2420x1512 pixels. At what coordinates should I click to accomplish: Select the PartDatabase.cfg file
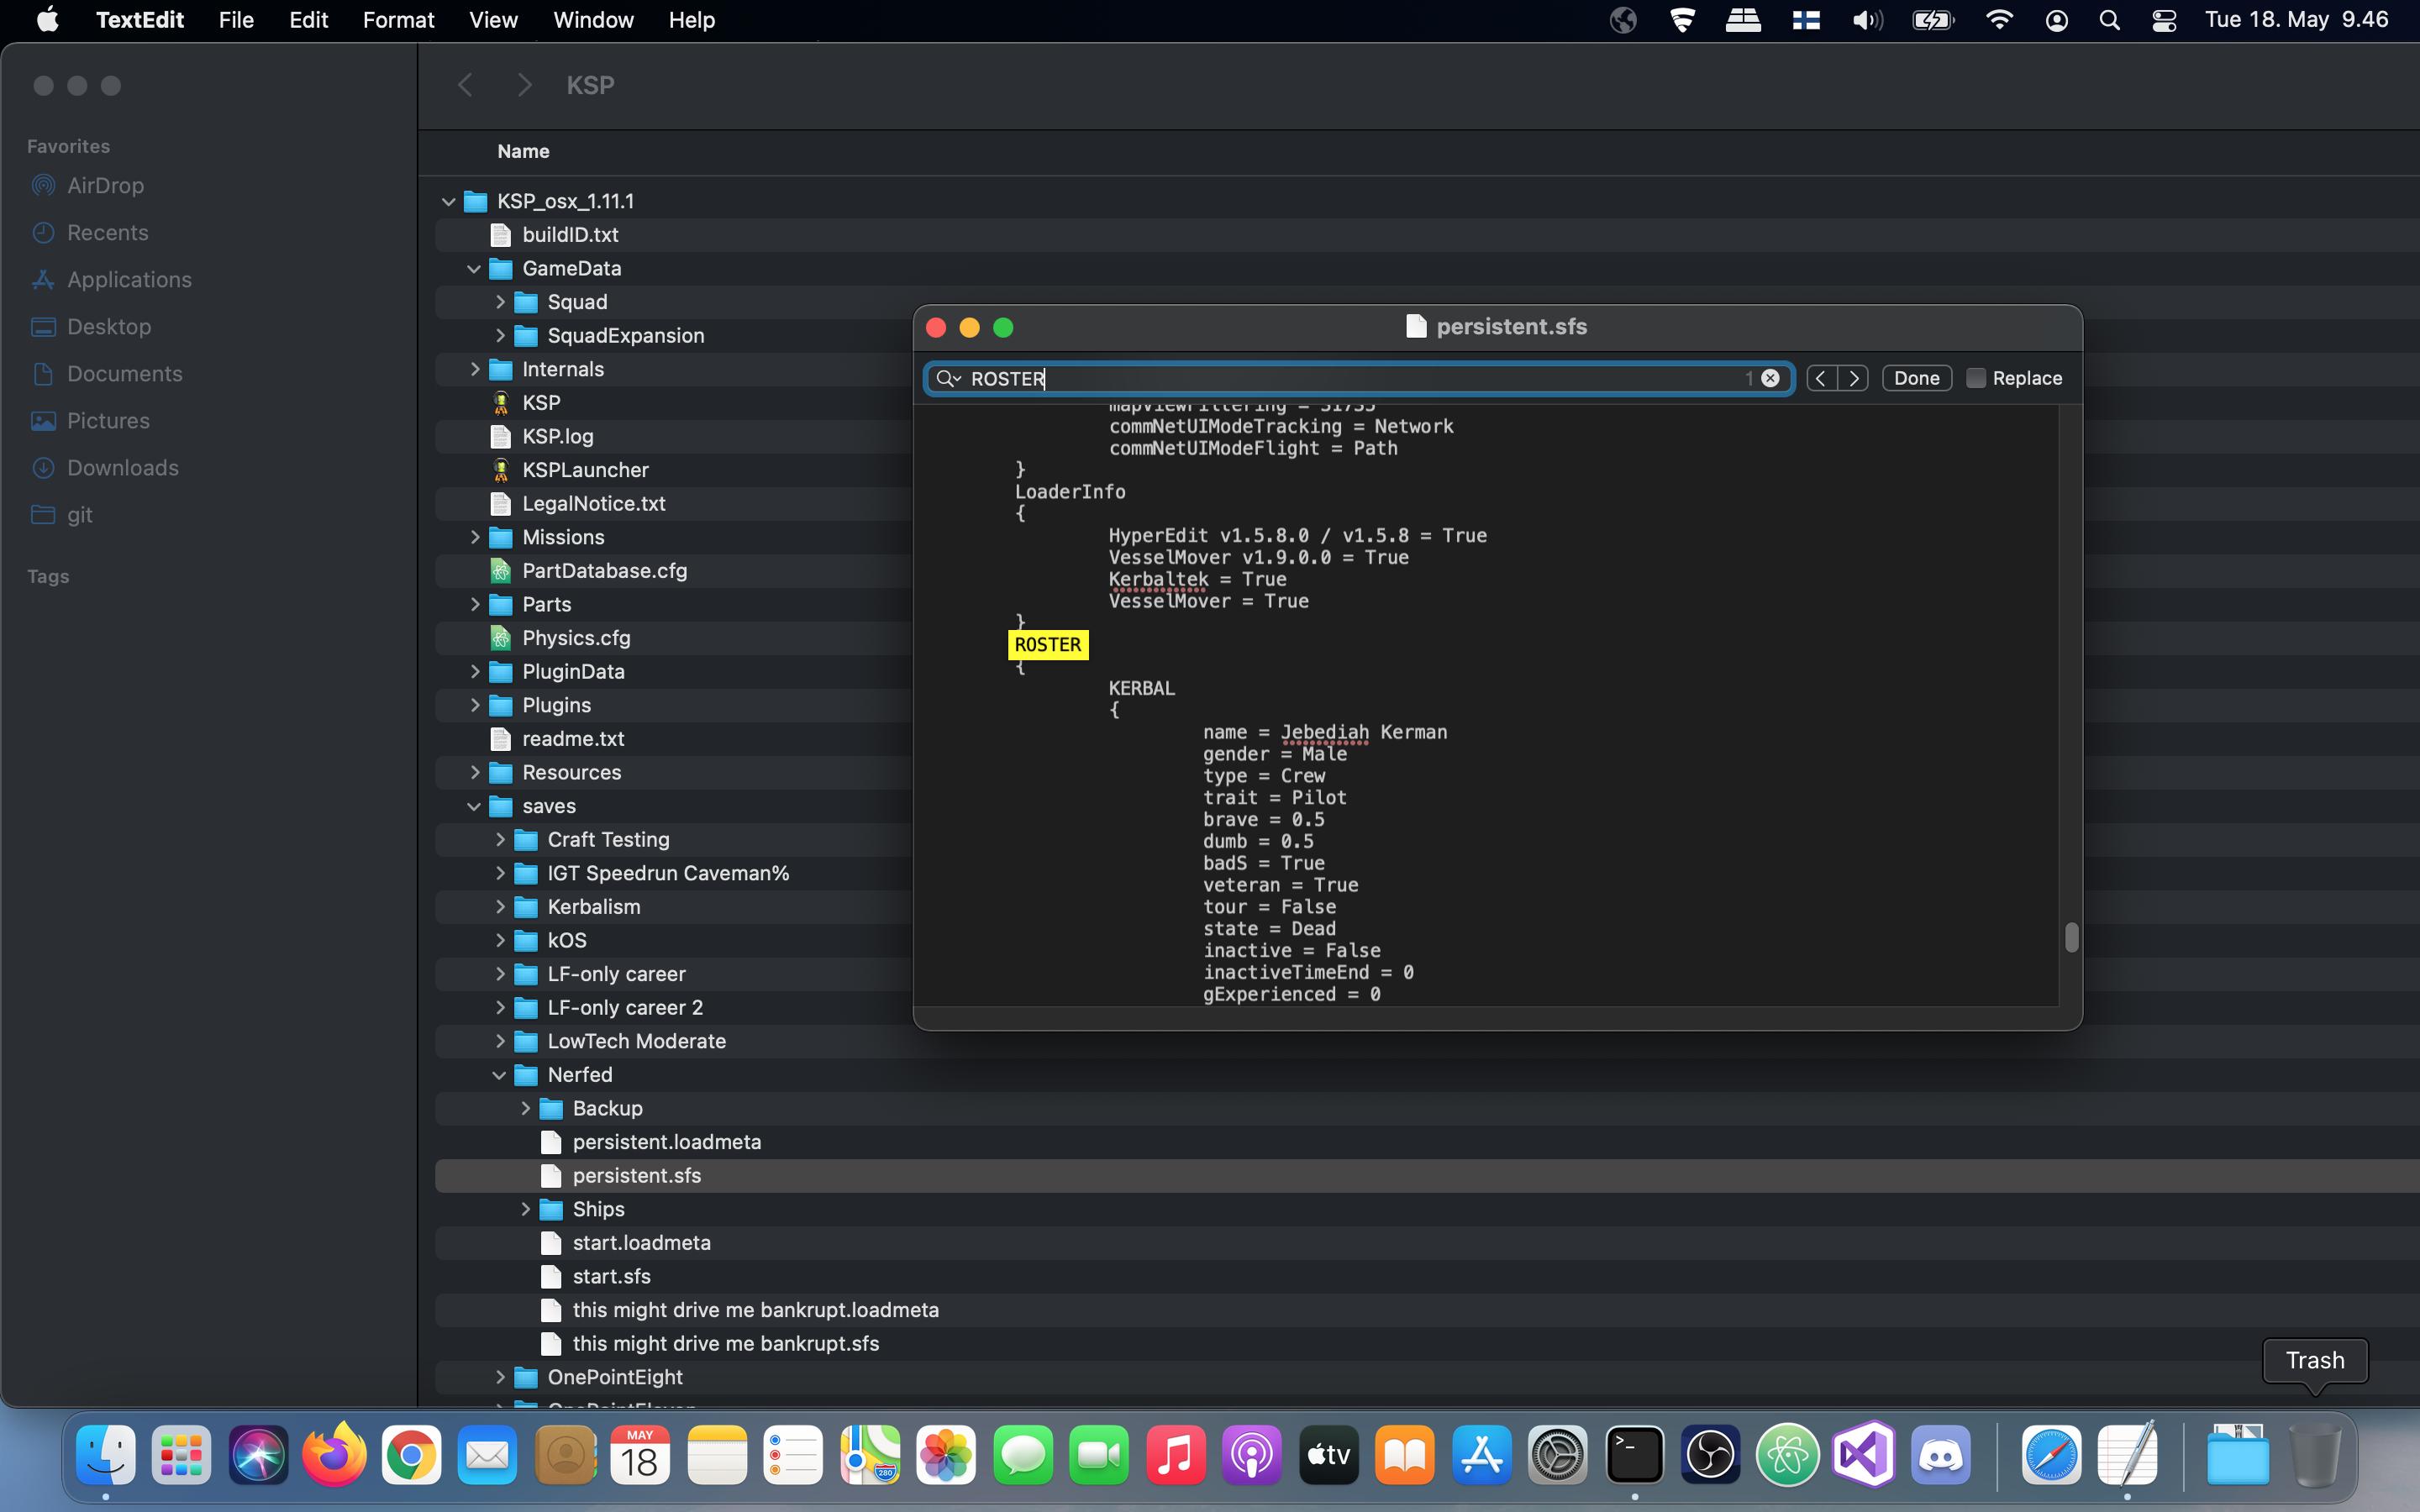click(604, 571)
